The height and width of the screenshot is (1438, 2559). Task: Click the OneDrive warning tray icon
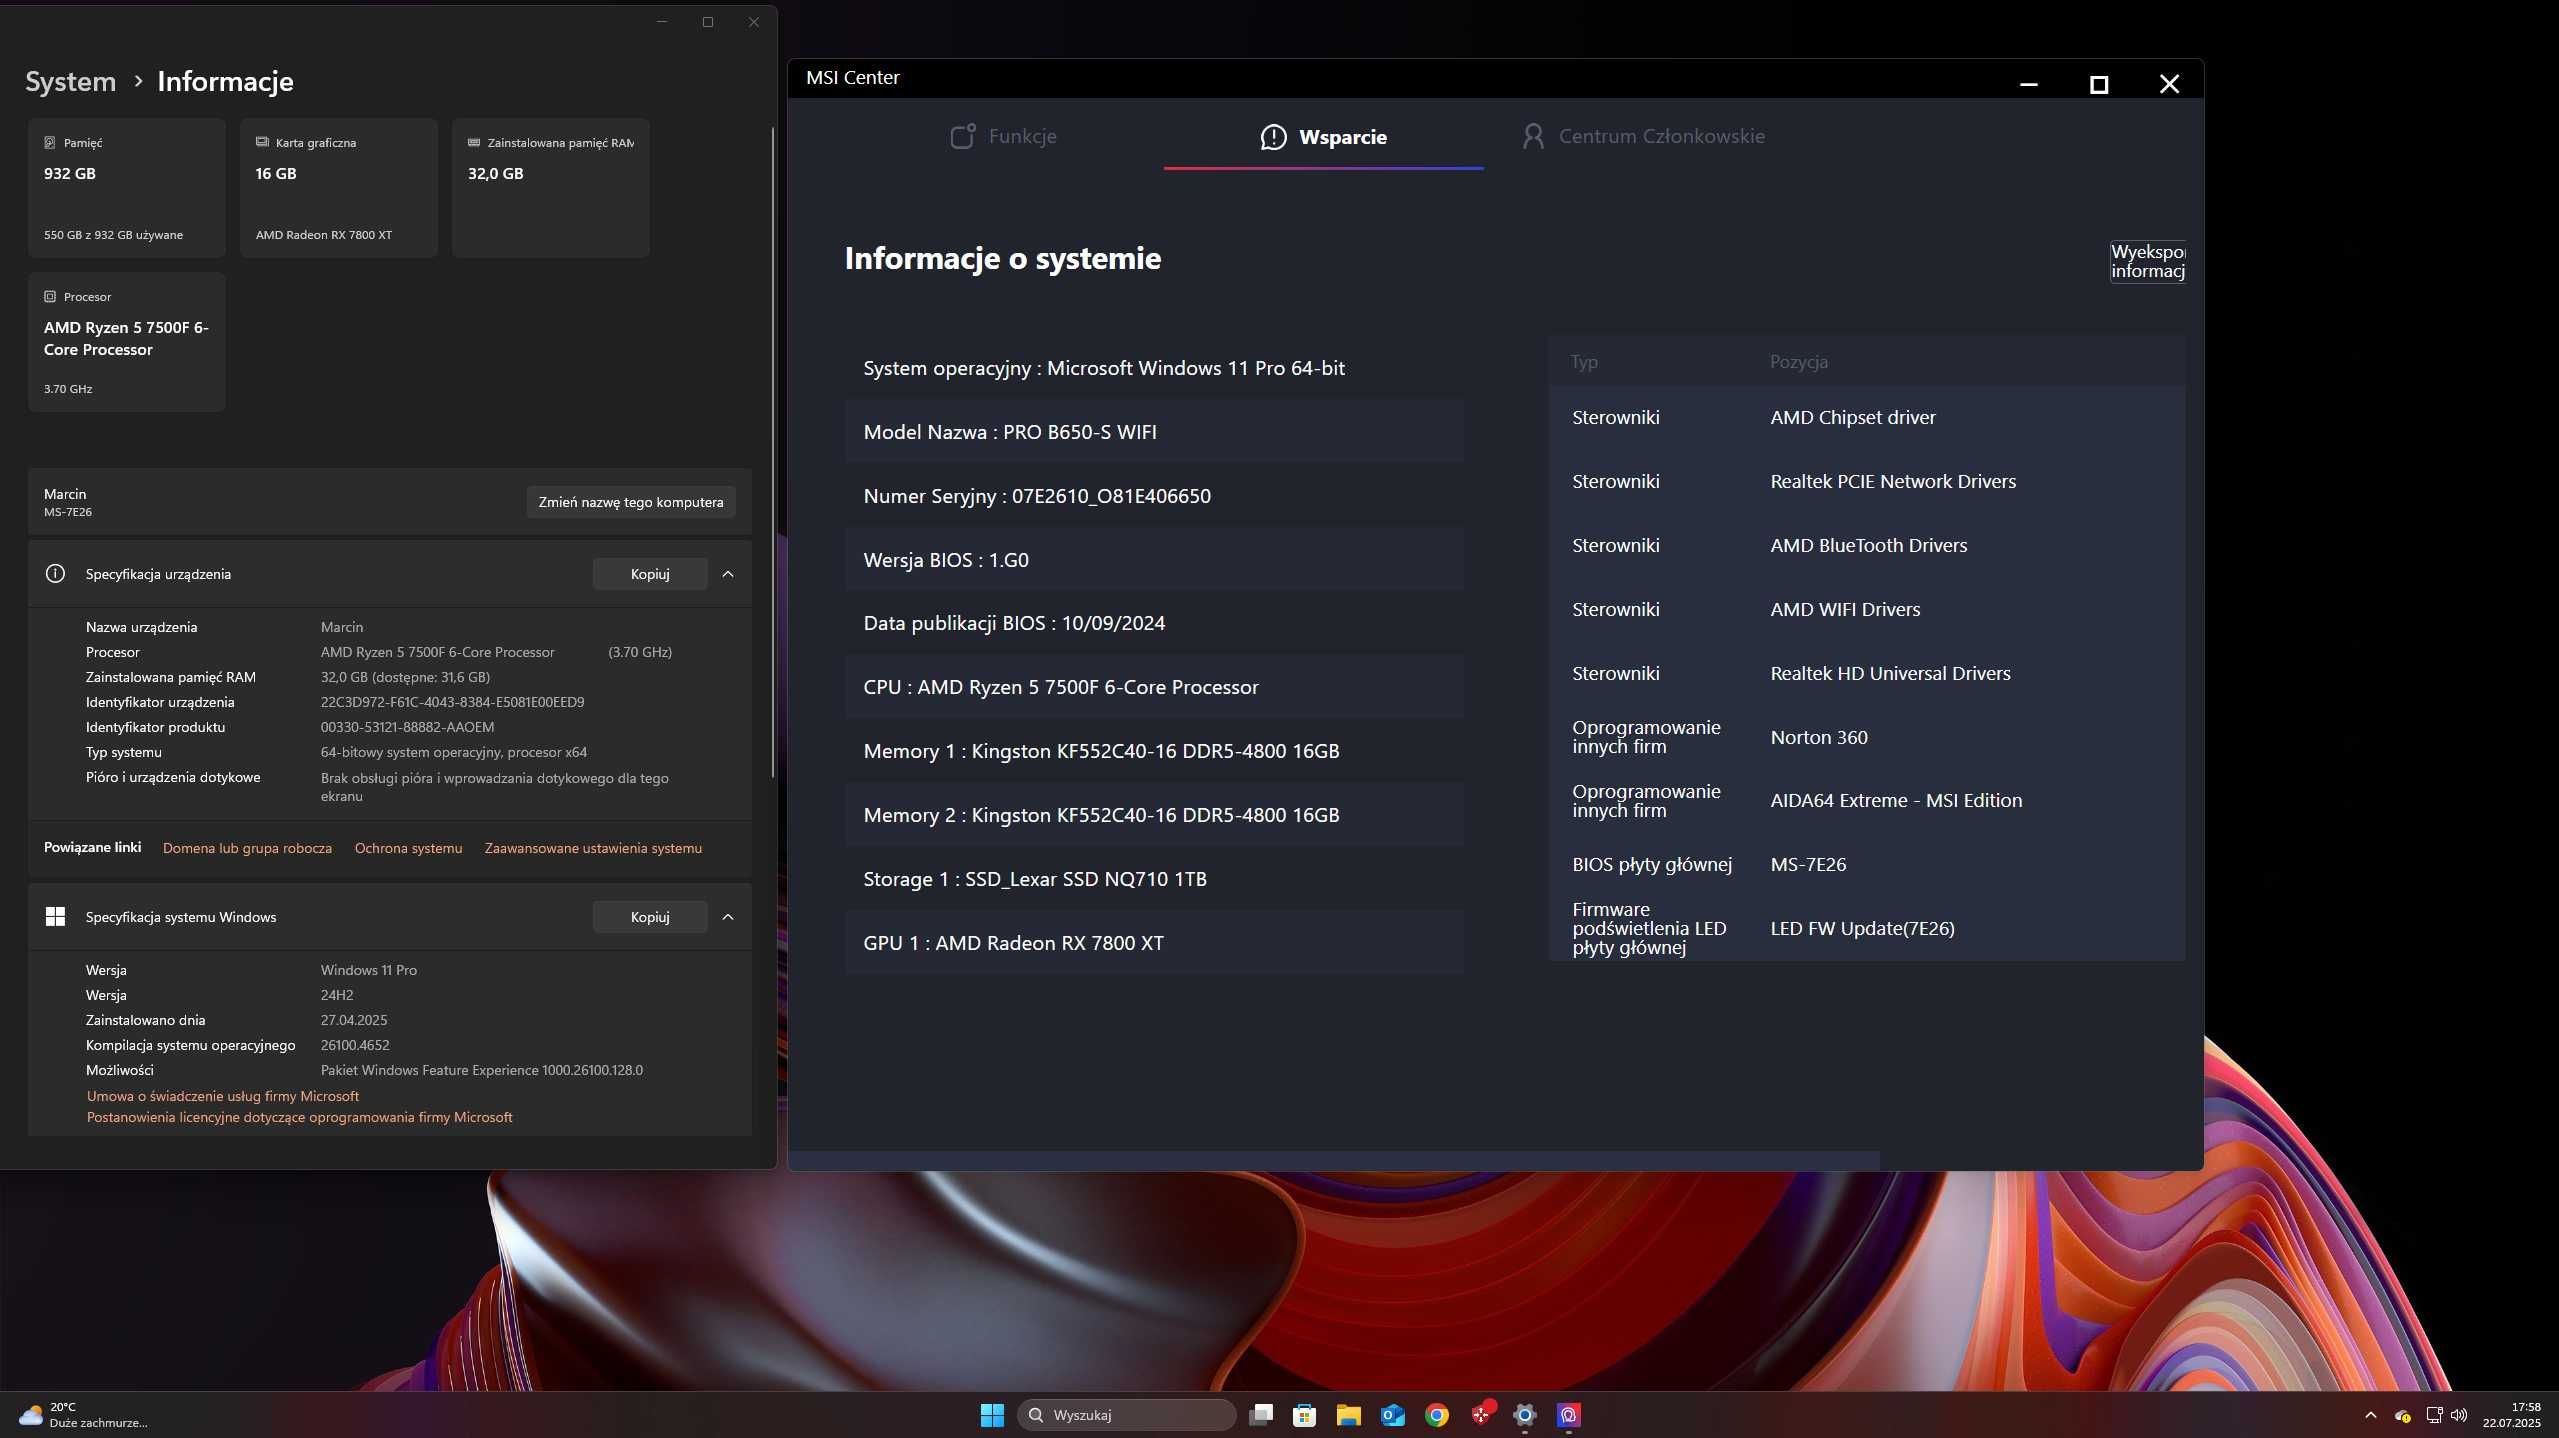point(2402,1416)
